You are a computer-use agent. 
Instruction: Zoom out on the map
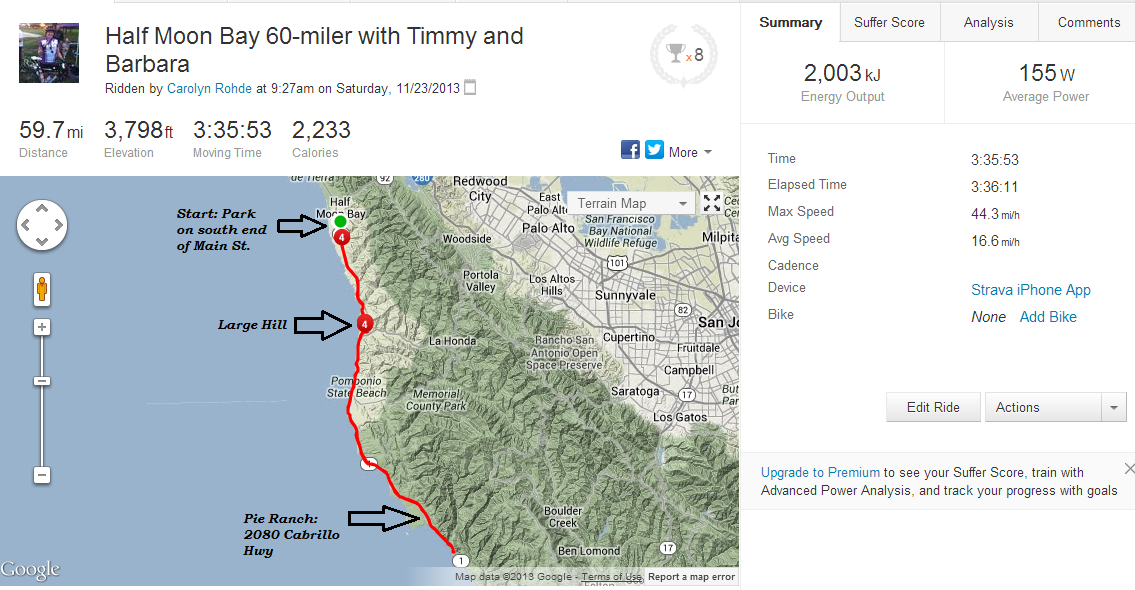pos(42,475)
